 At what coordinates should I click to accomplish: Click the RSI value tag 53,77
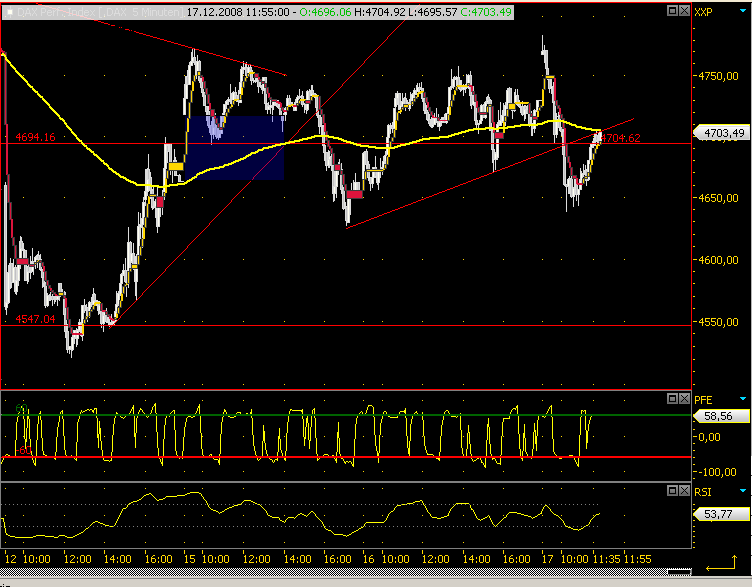point(722,514)
